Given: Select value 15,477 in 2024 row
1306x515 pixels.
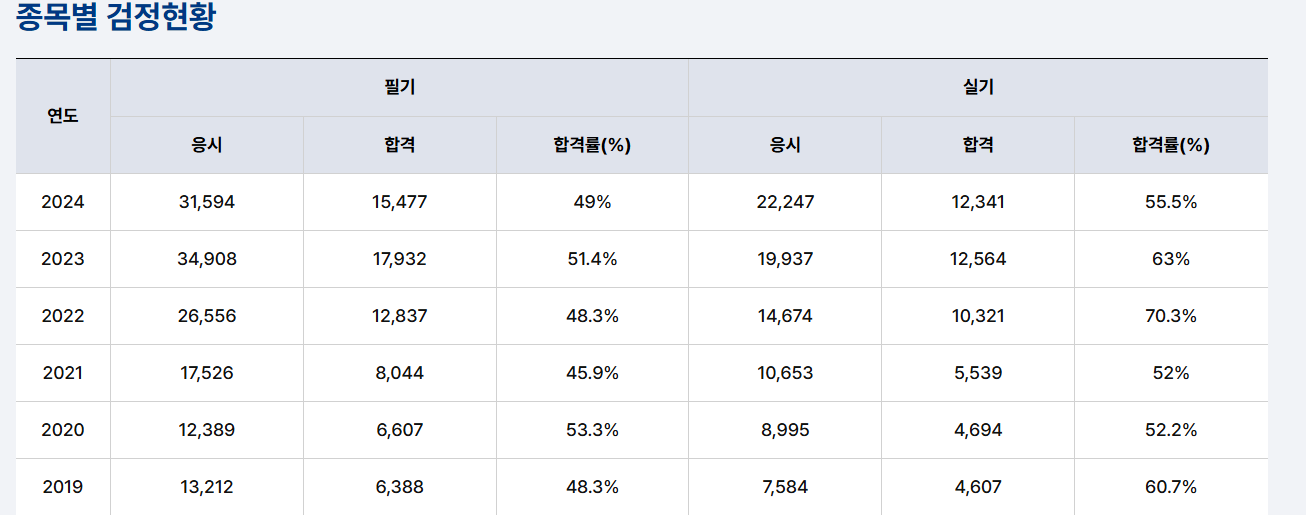Looking at the screenshot, I should 400,202.
